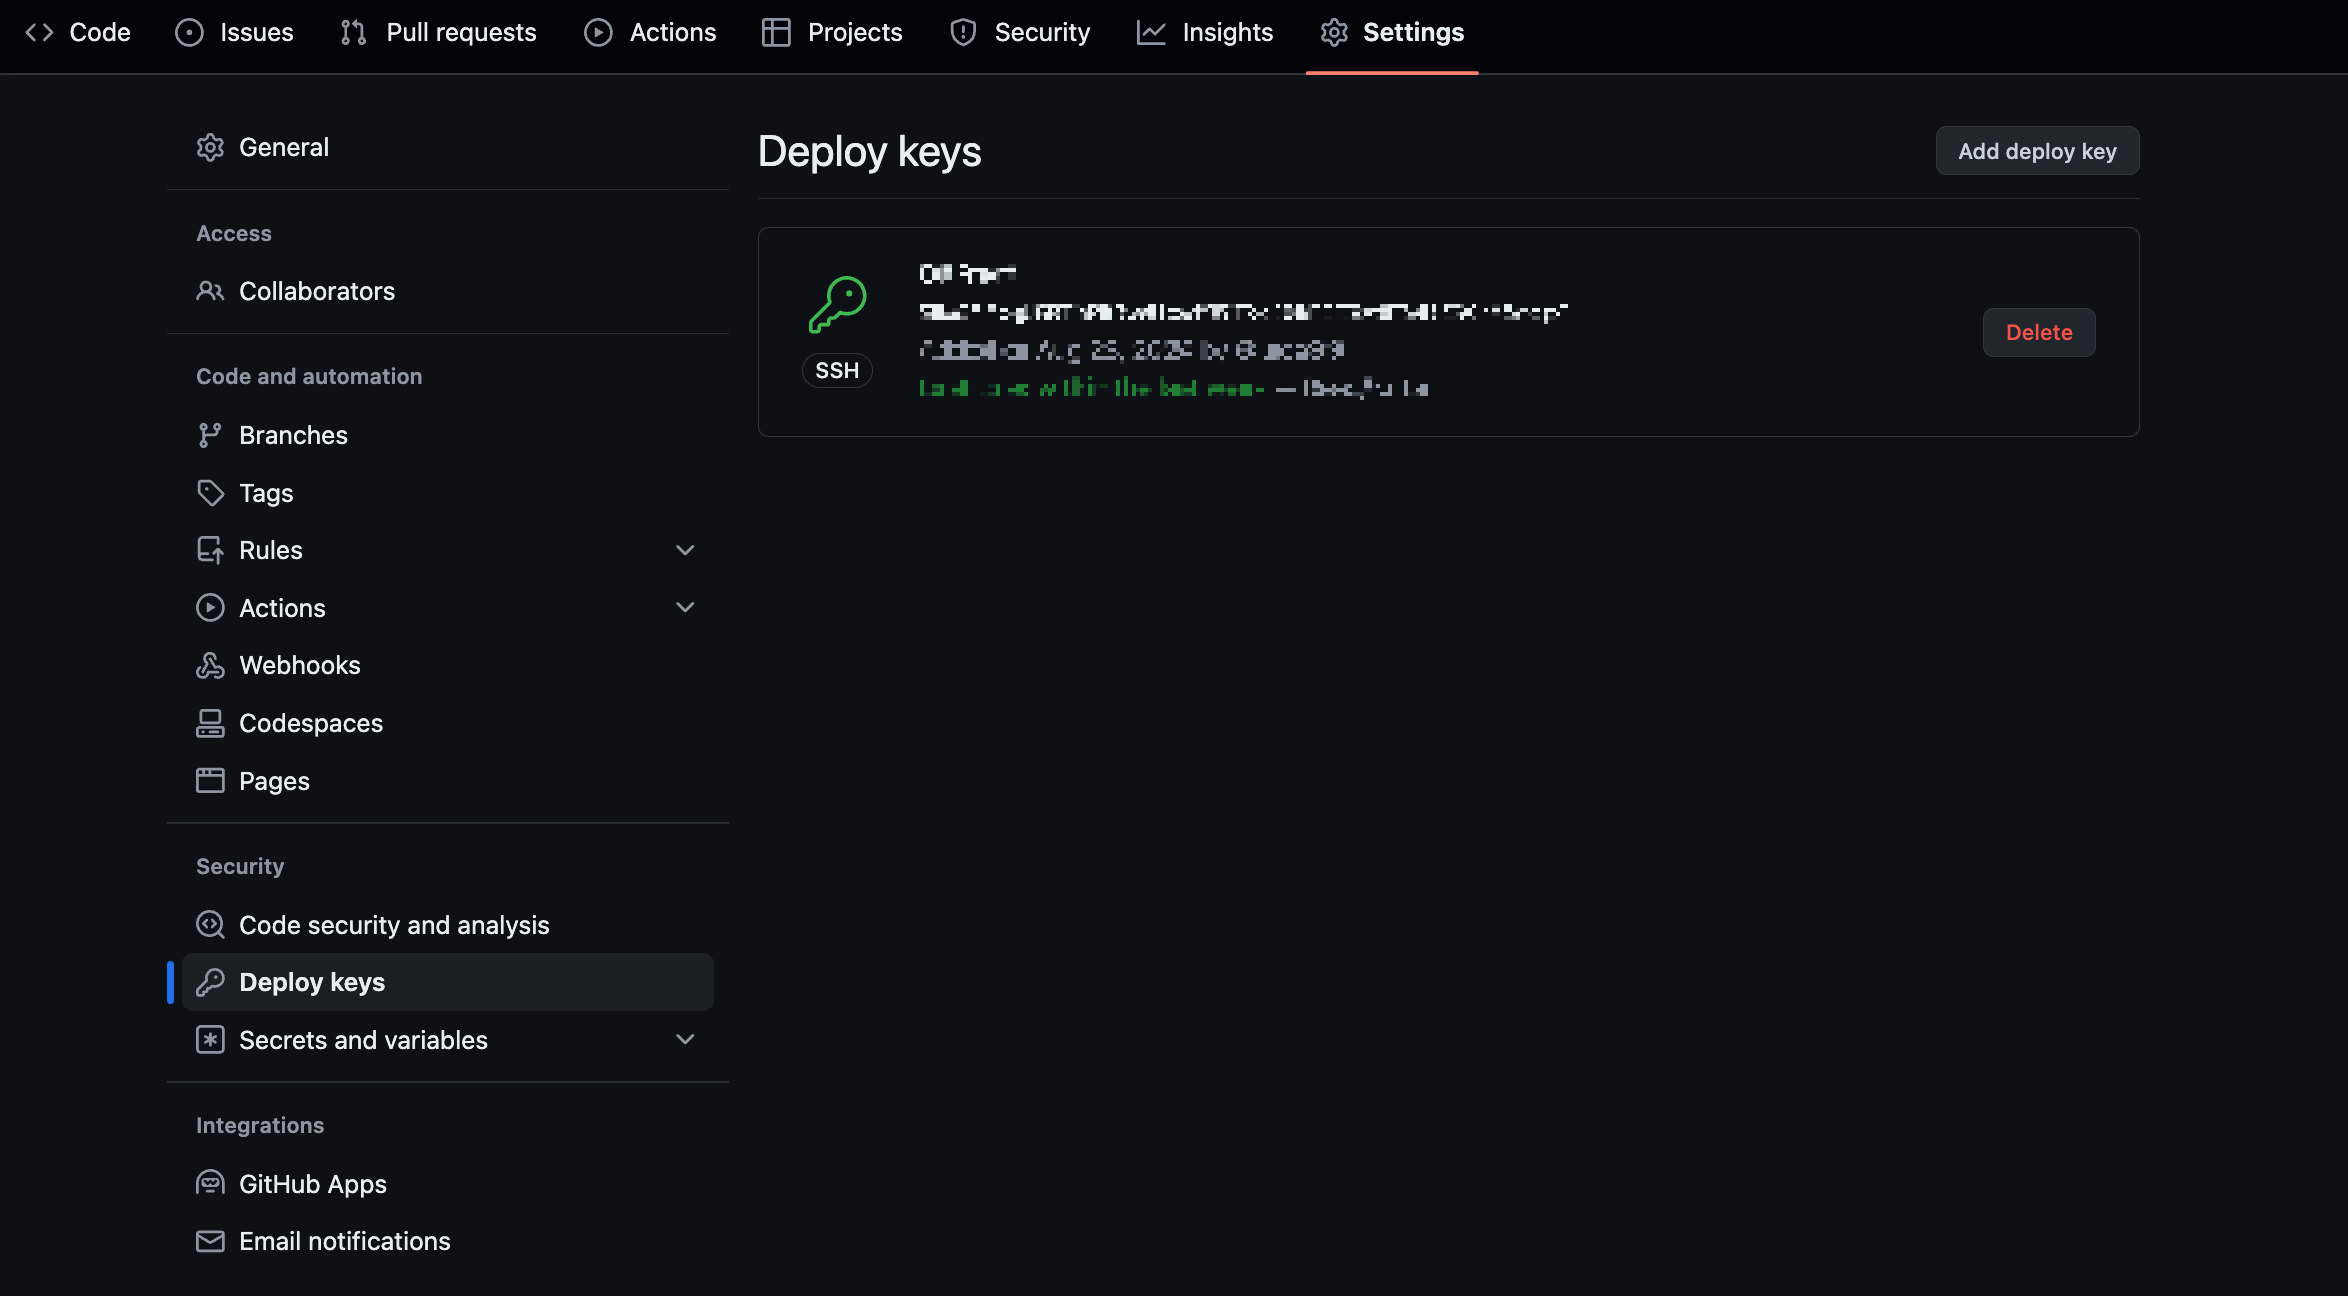Open the Issues tab
The image size is (2348, 1296).
234,32
